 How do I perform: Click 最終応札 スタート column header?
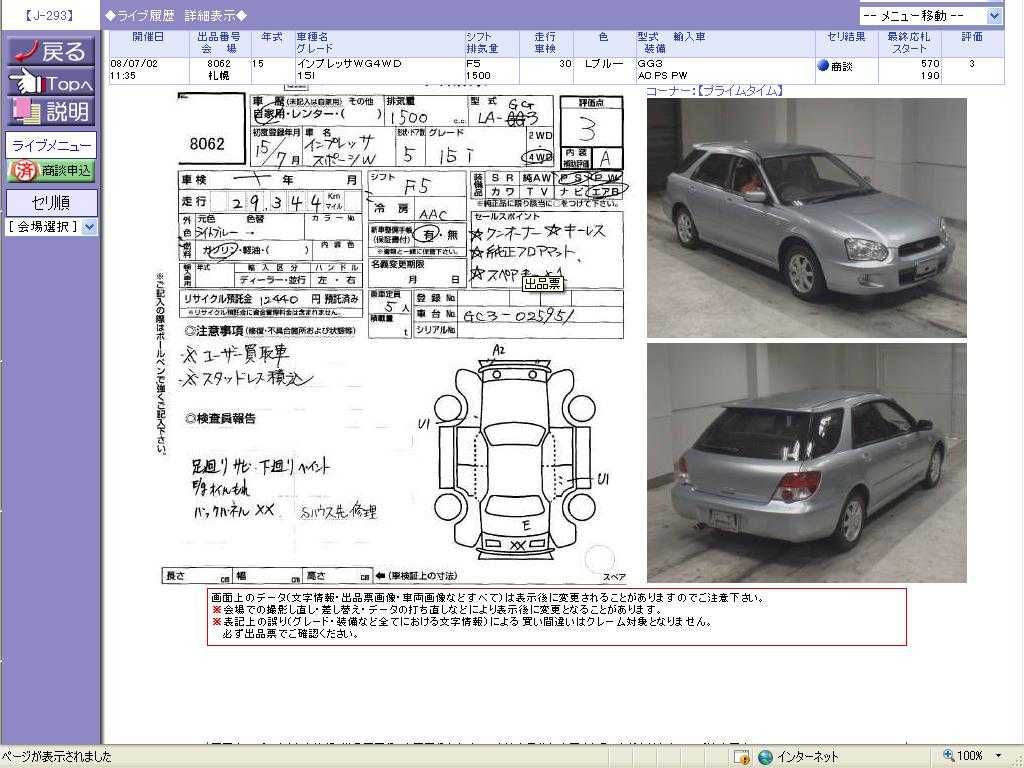(909, 43)
